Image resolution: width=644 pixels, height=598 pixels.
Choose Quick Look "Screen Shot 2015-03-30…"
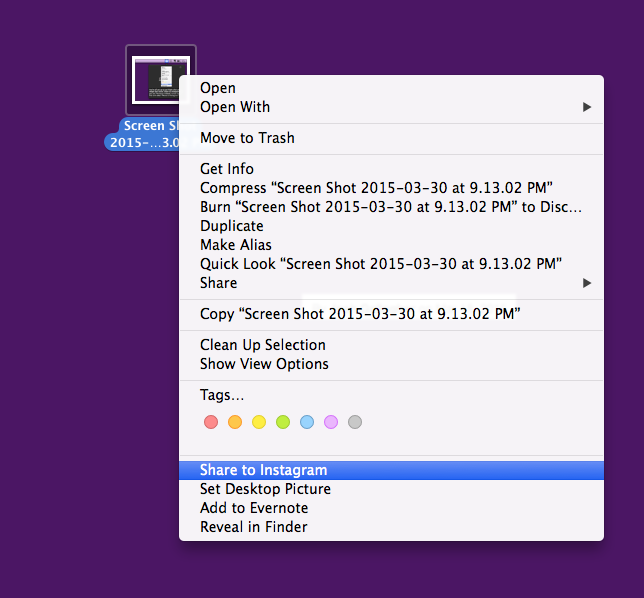(x=391, y=264)
